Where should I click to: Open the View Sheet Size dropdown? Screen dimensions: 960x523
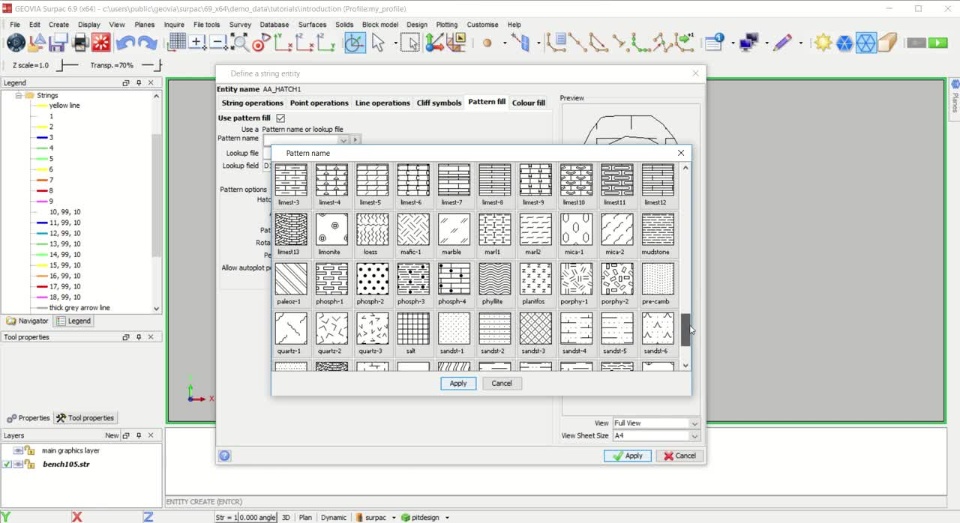point(695,436)
